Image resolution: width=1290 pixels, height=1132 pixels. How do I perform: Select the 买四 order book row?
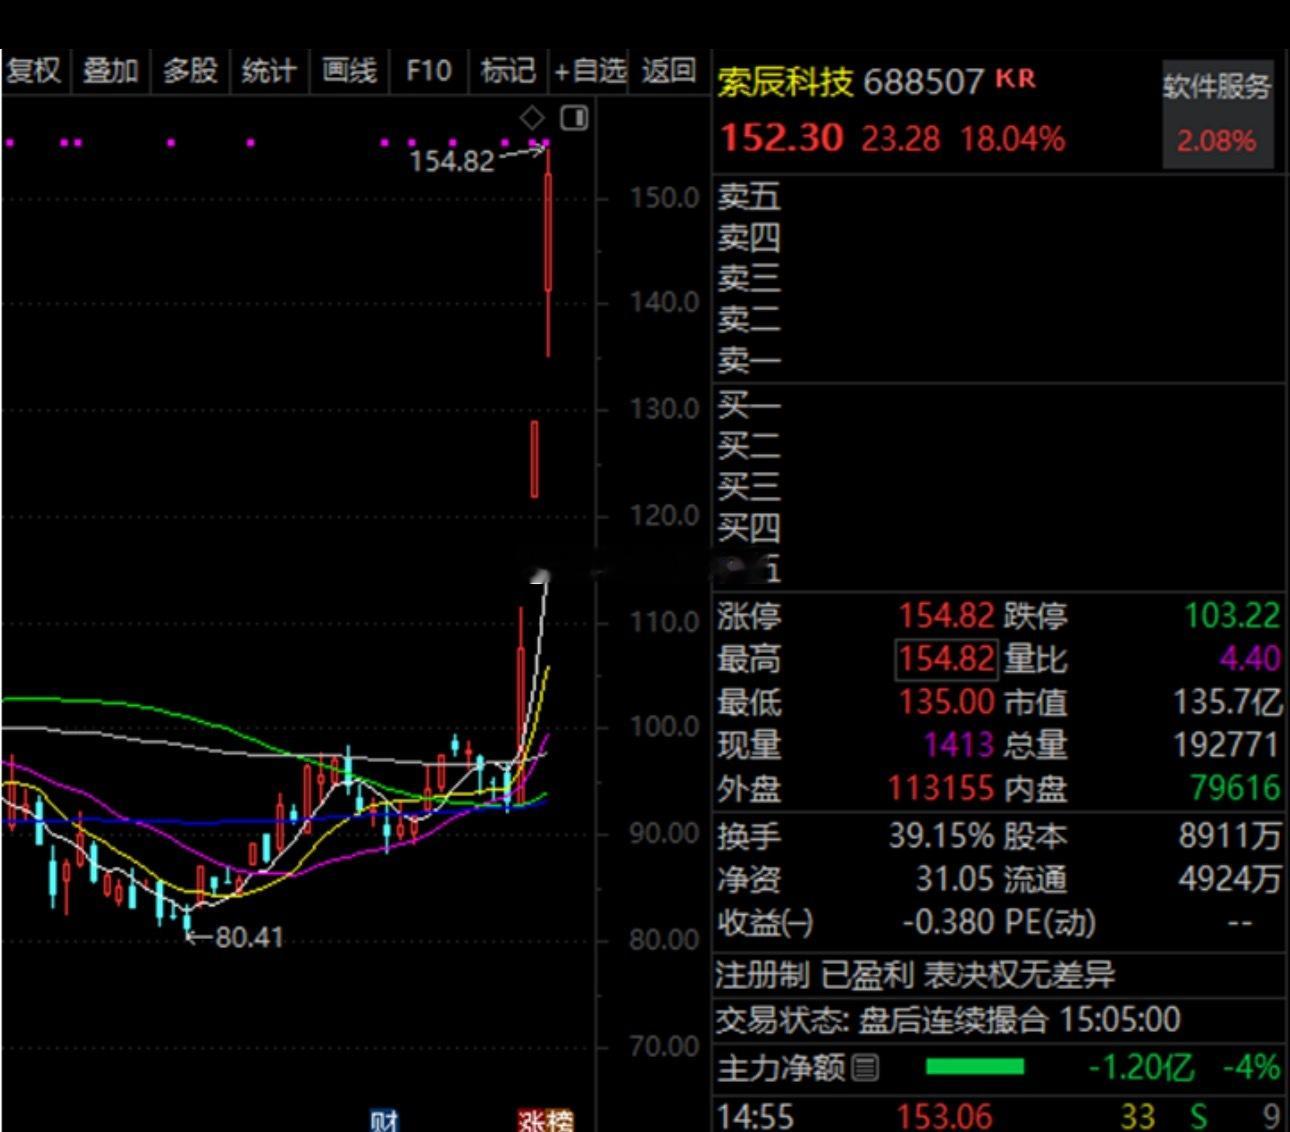(x=998, y=527)
